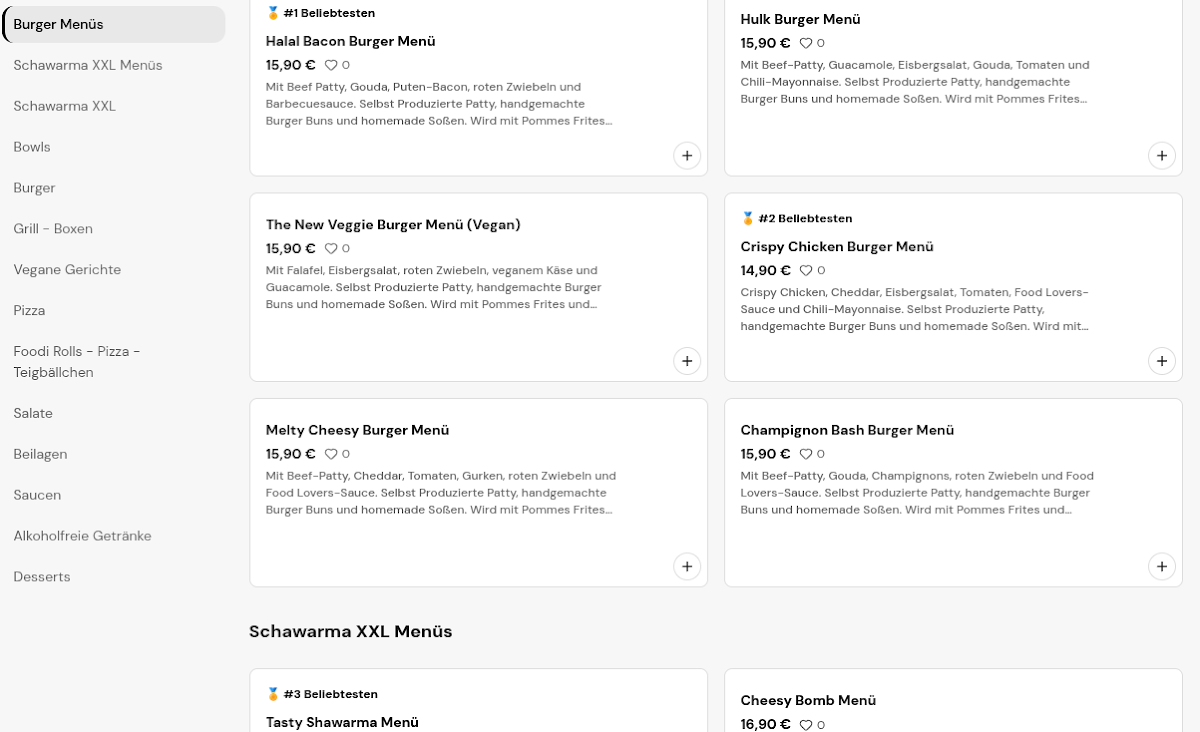Like Cheesy Bomb Menü heart icon
Viewport: 1200px width, 732px height.
(x=806, y=725)
